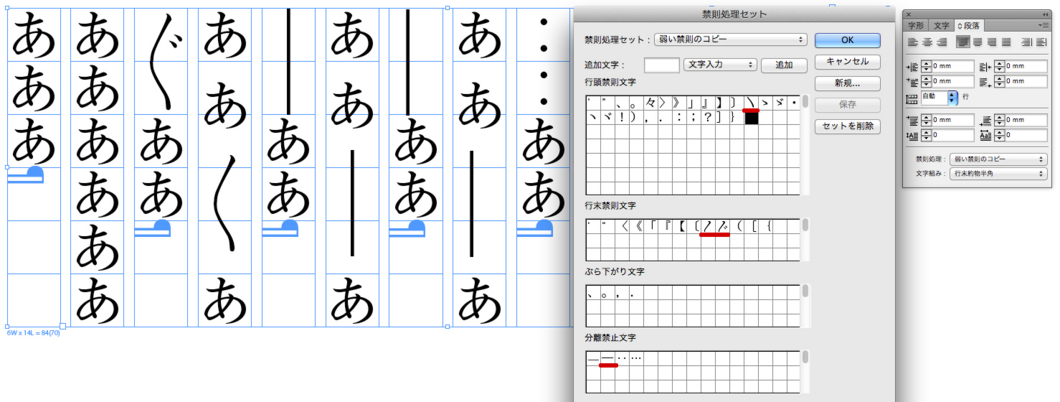The image size is (1060, 402).
Task: Select the black highlighted cell in 行頭禁則文字
Action: (x=751, y=118)
